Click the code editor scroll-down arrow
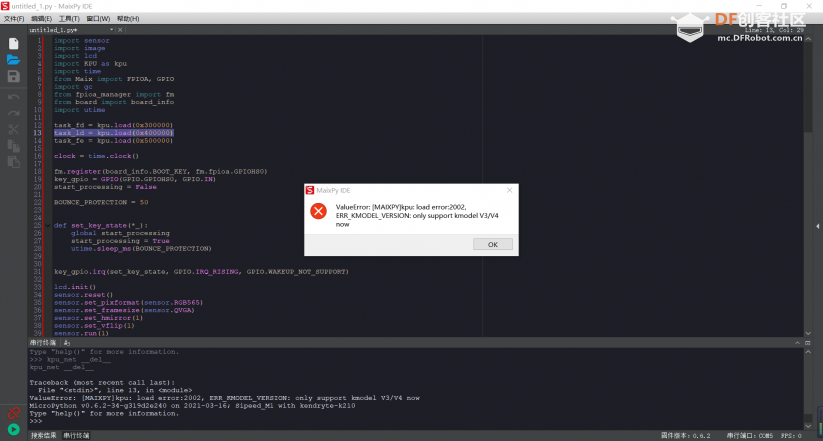The width and height of the screenshot is (823, 441). 808,333
